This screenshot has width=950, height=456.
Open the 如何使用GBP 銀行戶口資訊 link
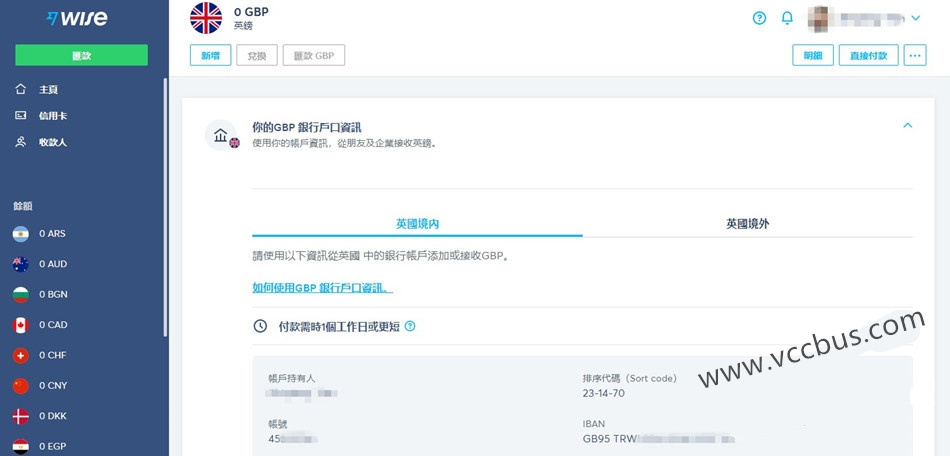322,288
